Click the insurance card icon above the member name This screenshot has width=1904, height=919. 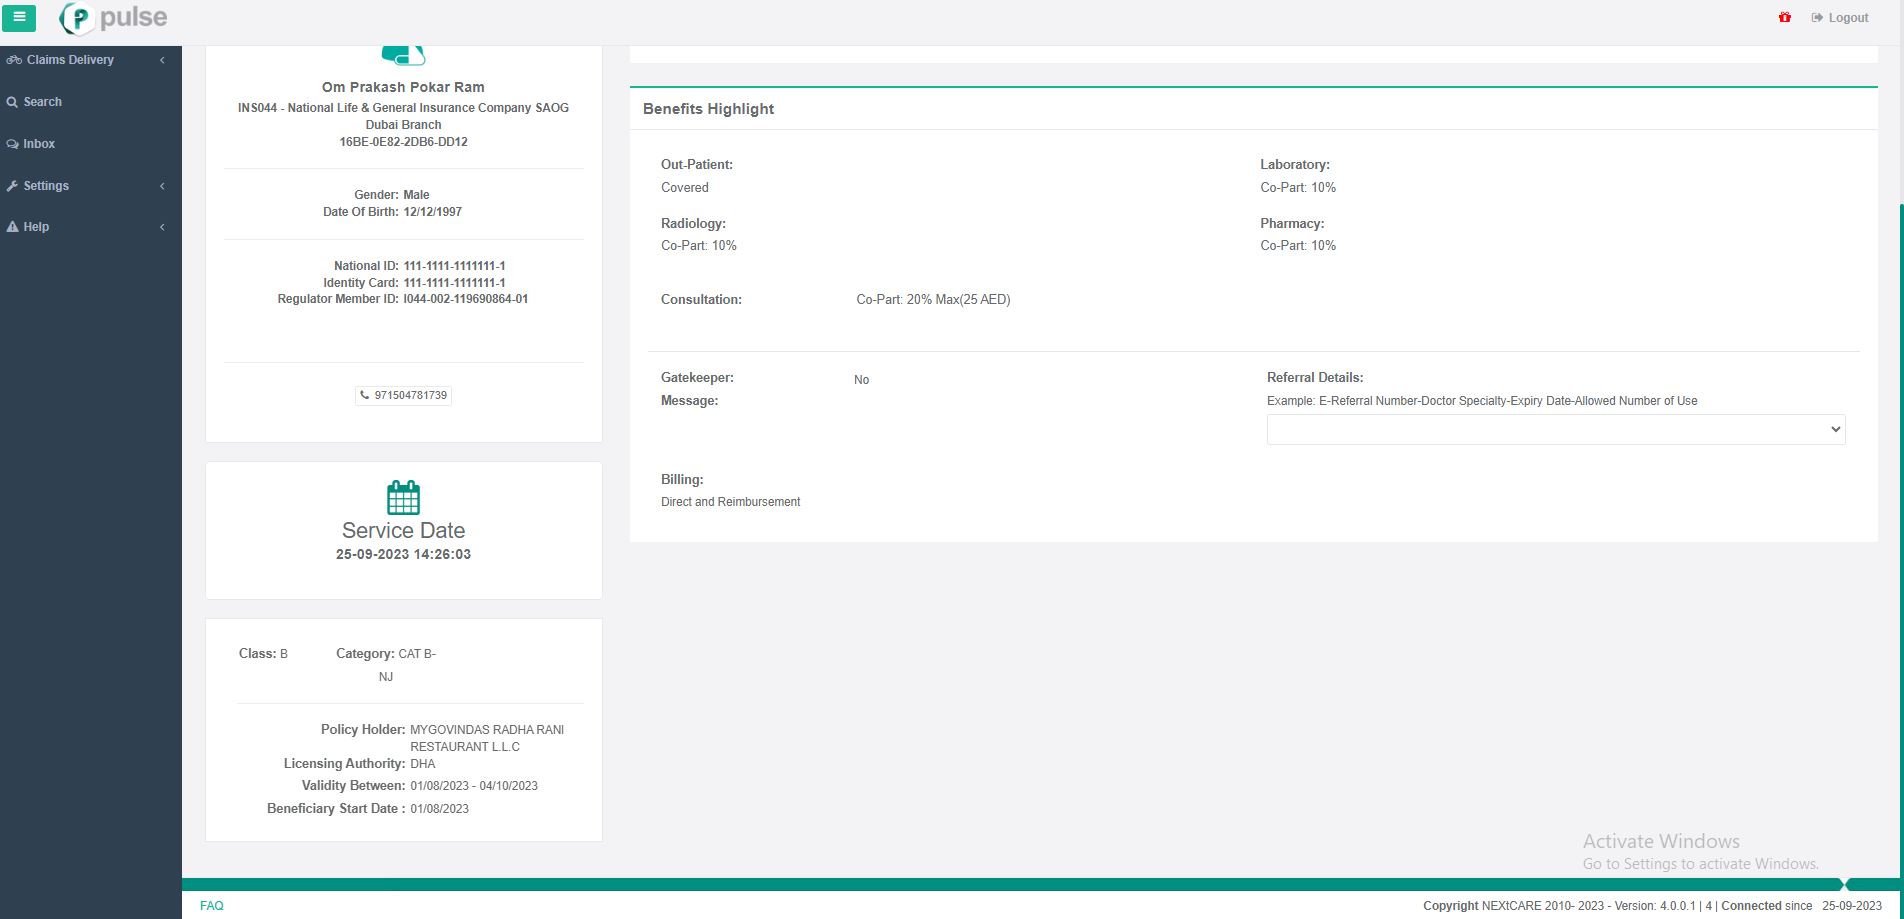(x=403, y=55)
